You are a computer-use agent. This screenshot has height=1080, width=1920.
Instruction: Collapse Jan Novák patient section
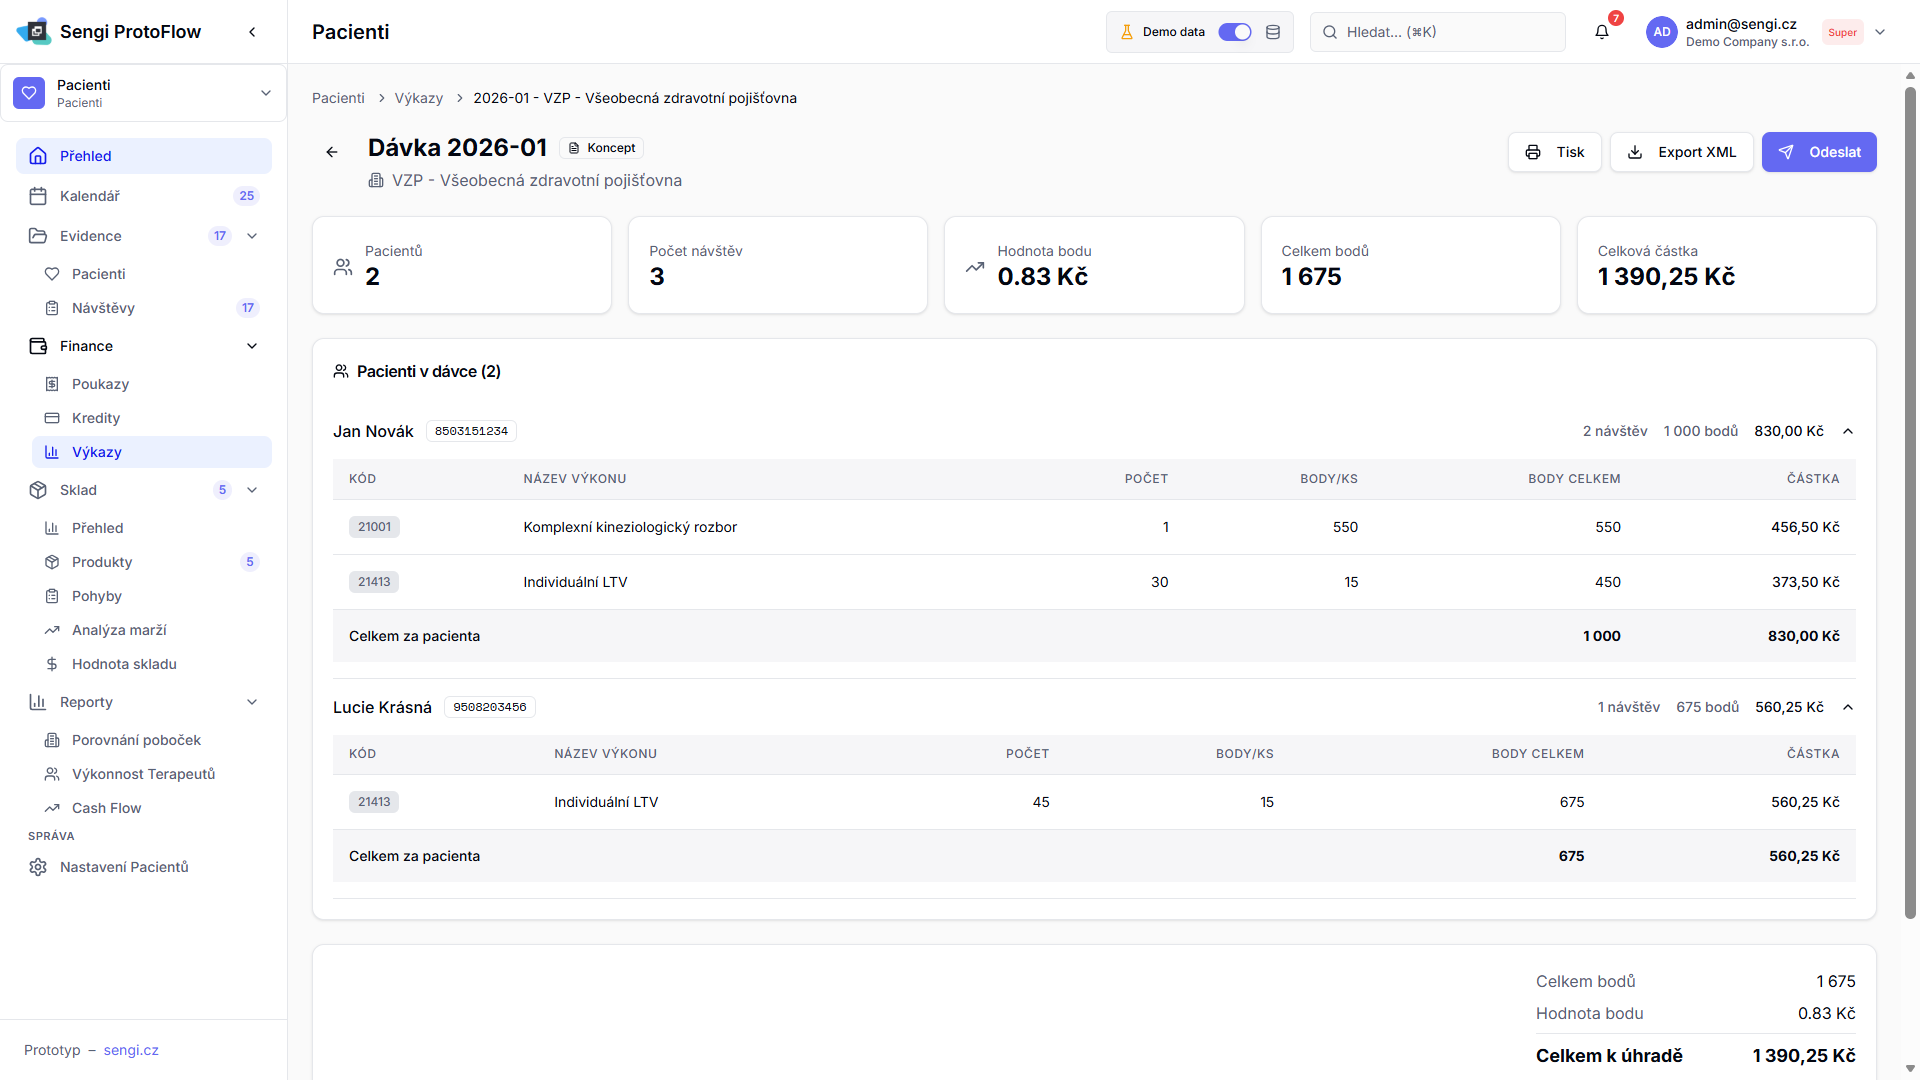pos(1848,431)
